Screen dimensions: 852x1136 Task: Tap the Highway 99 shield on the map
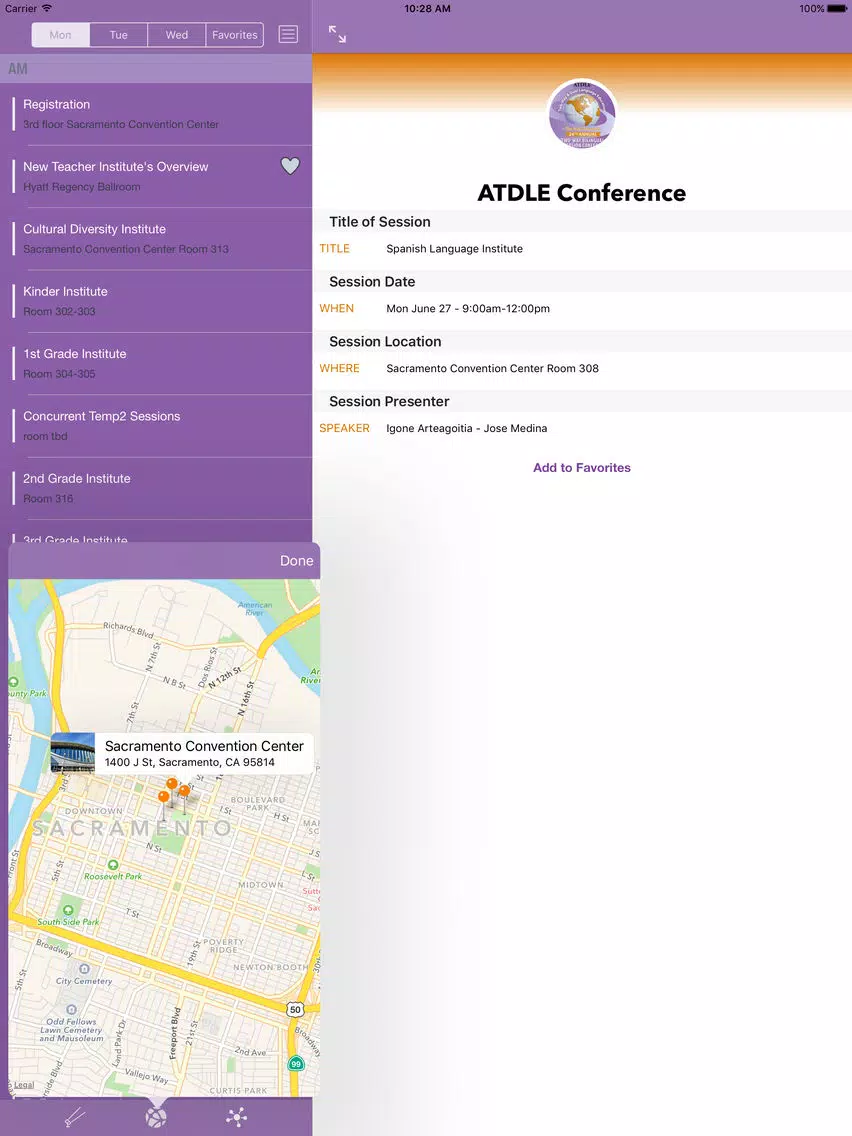(x=296, y=1064)
